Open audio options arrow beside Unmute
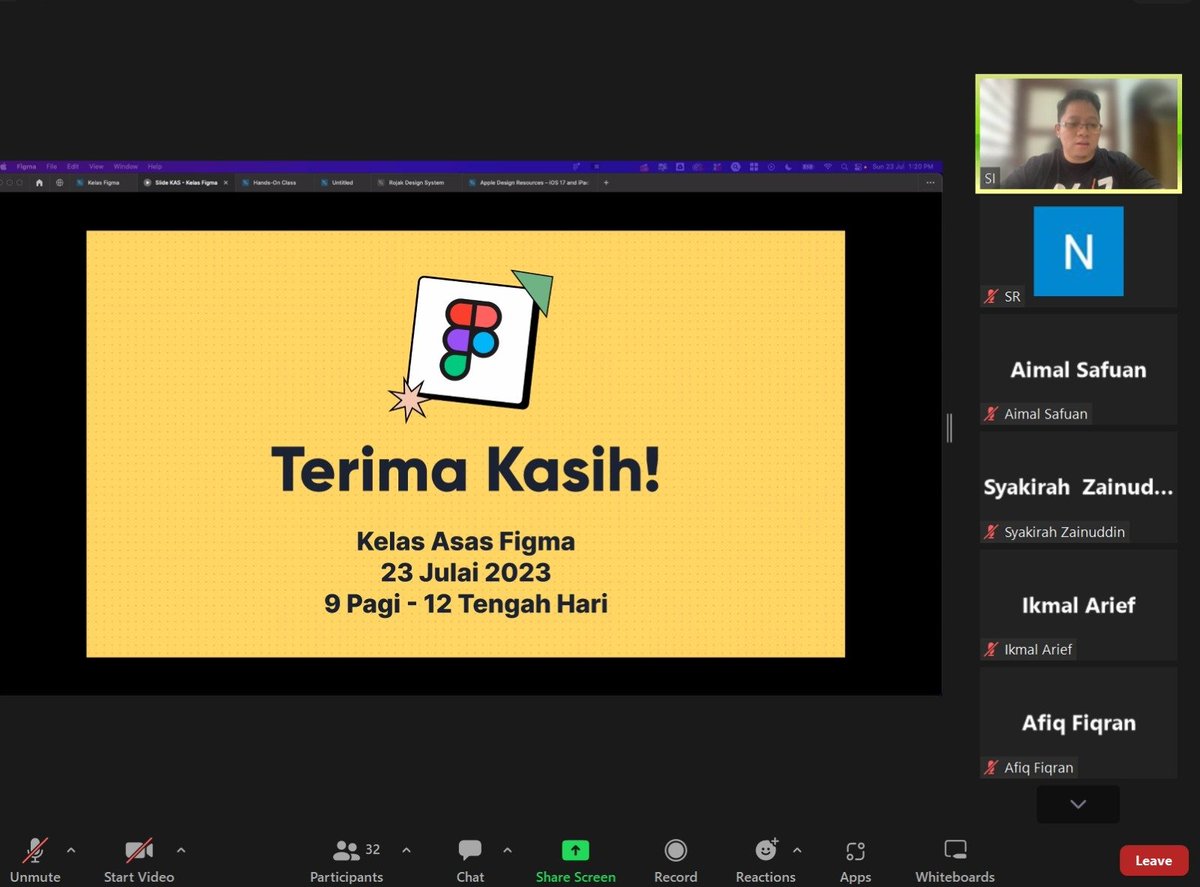Image resolution: width=1200 pixels, height=887 pixels. pos(70,850)
